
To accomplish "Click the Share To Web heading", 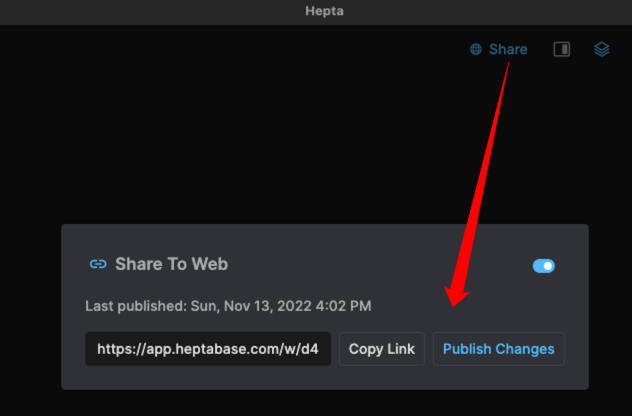I will click(171, 264).
